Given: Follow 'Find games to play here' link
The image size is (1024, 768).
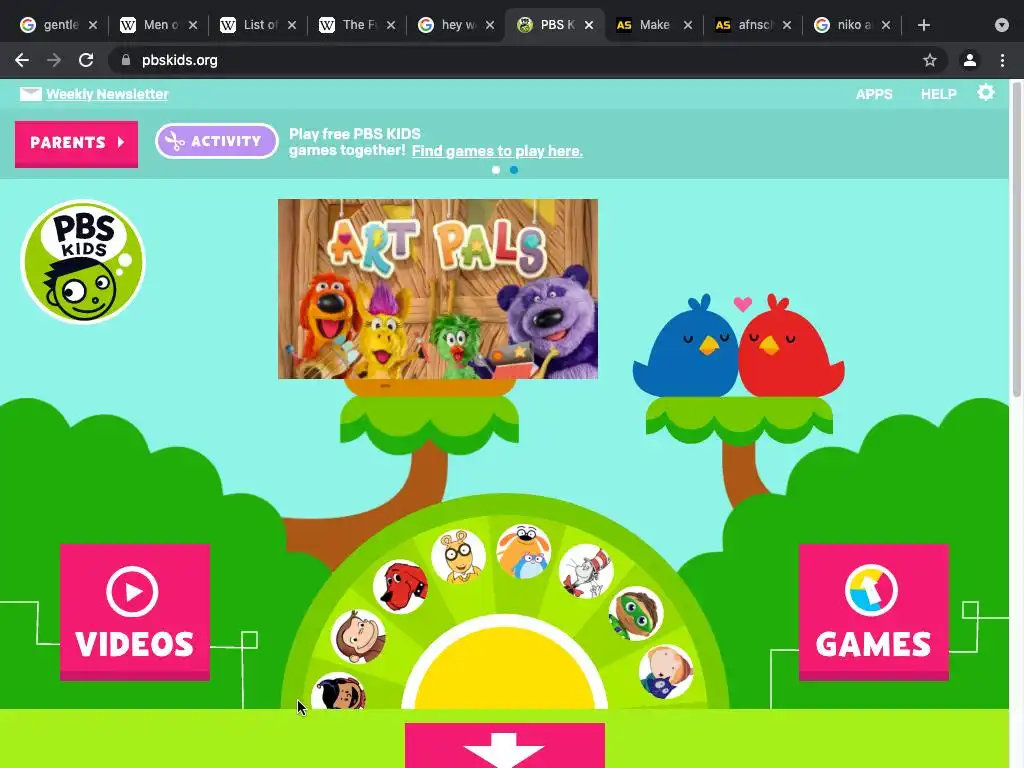Looking at the screenshot, I should [497, 151].
